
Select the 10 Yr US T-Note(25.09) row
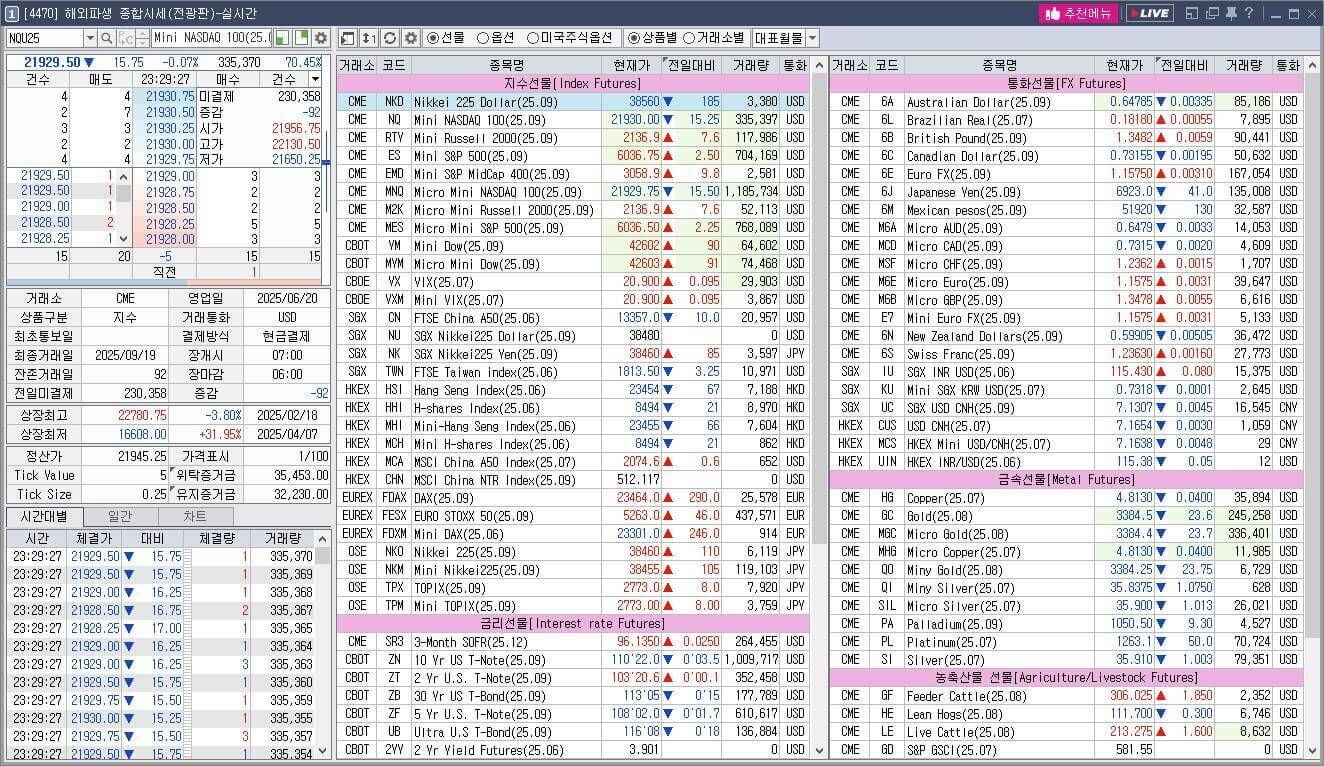point(573,659)
